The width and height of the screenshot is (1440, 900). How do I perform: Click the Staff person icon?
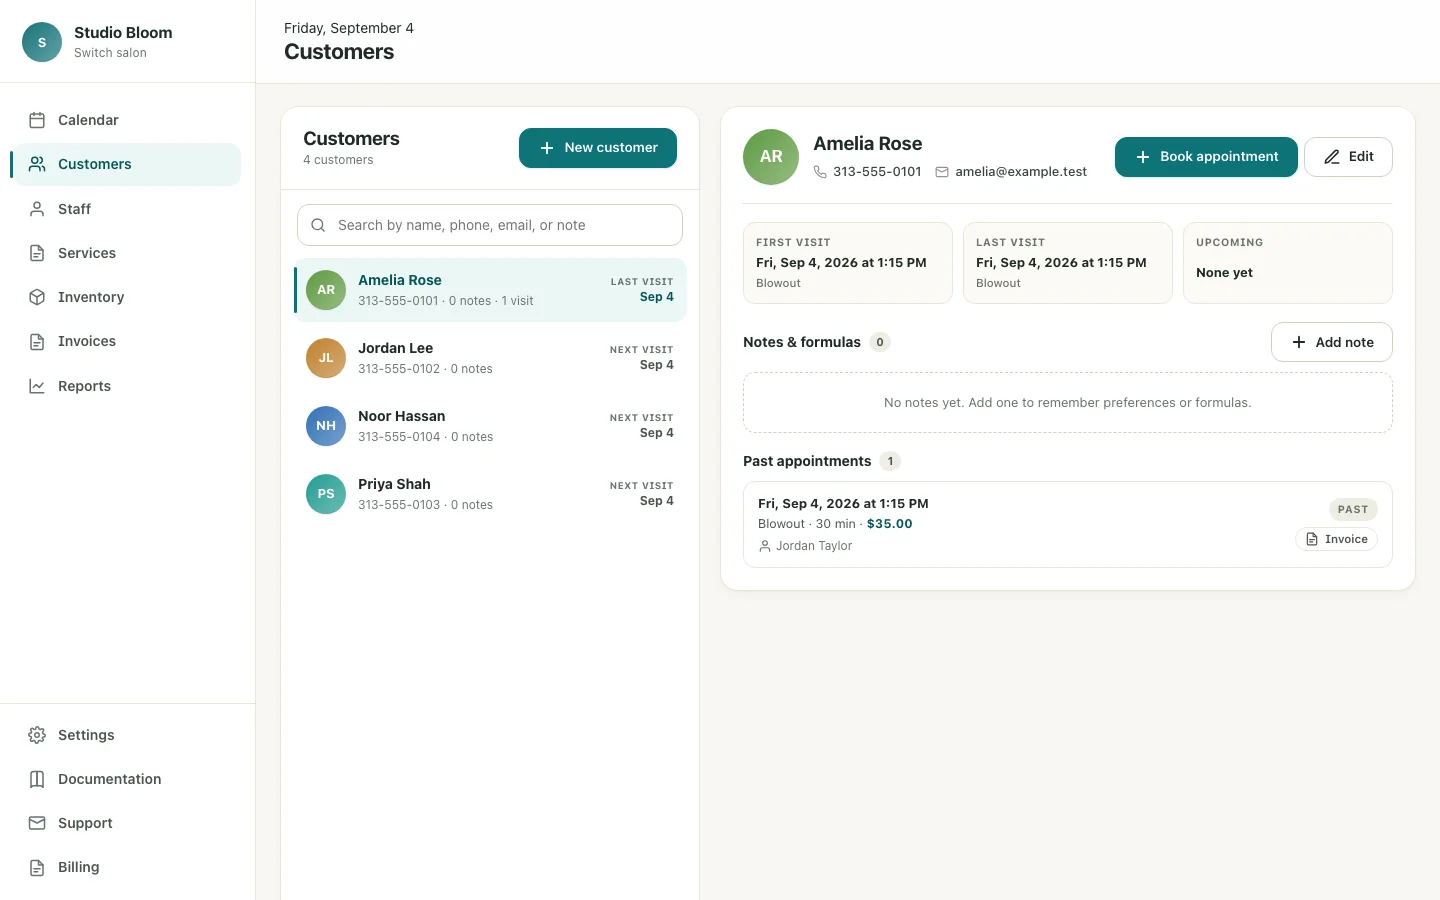click(x=37, y=209)
